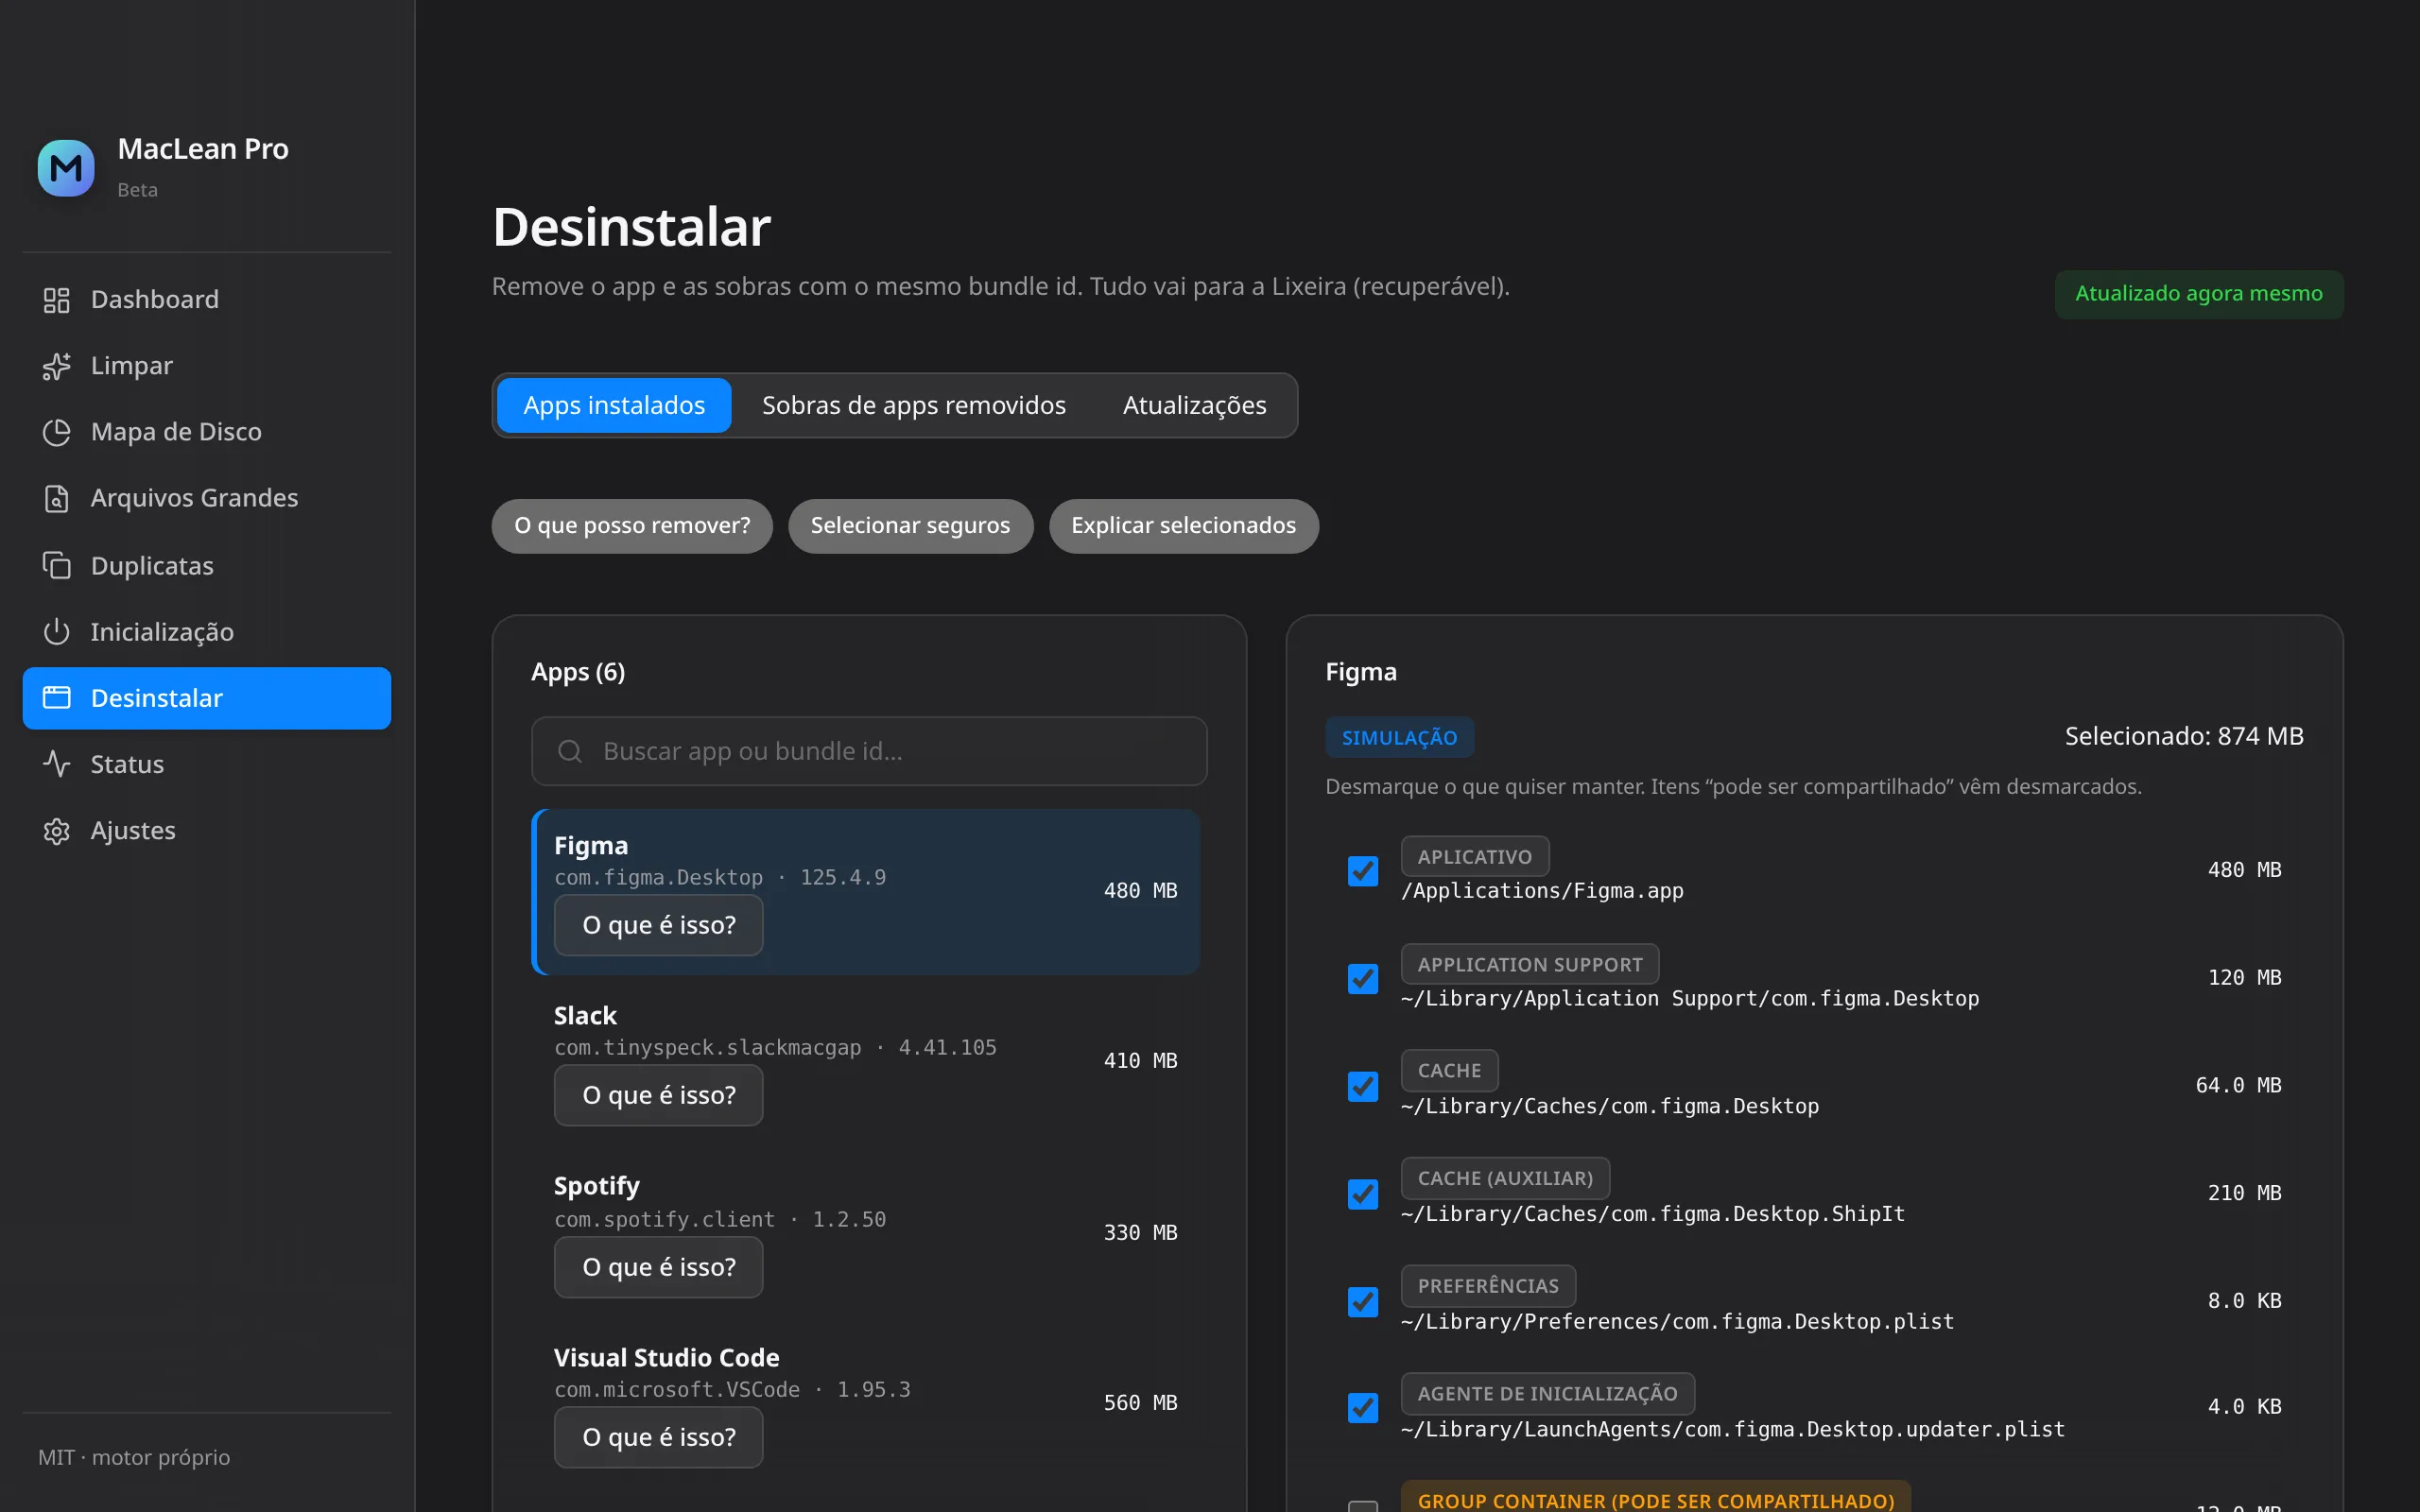Image resolution: width=2420 pixels, height=1512 pixels.
Task: Uncheck the Agente de Inicialização checkbox
Action: tap(1363, 1408)
